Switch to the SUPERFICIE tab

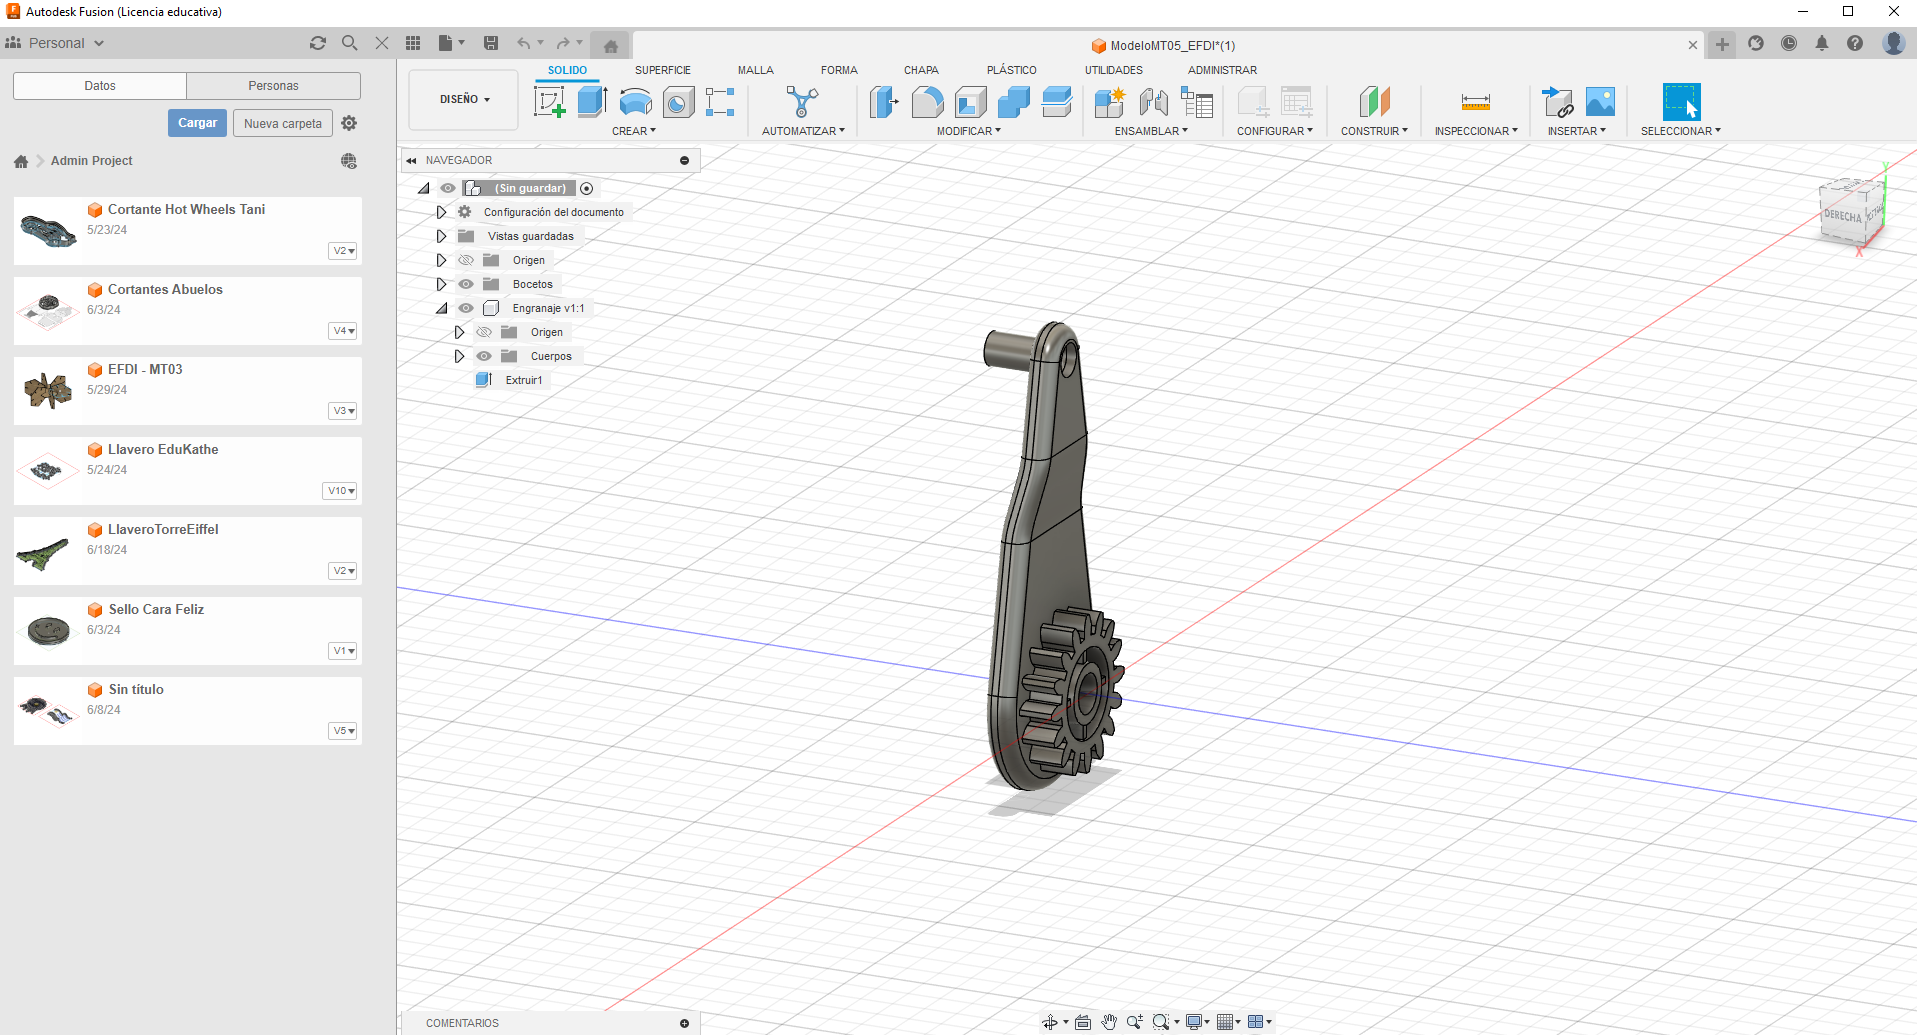click(x=663, y=70)
